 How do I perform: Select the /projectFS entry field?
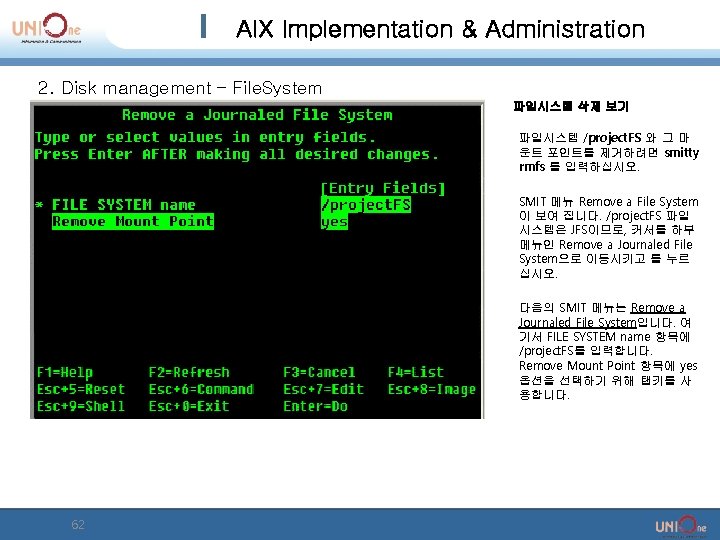(366, 205)
